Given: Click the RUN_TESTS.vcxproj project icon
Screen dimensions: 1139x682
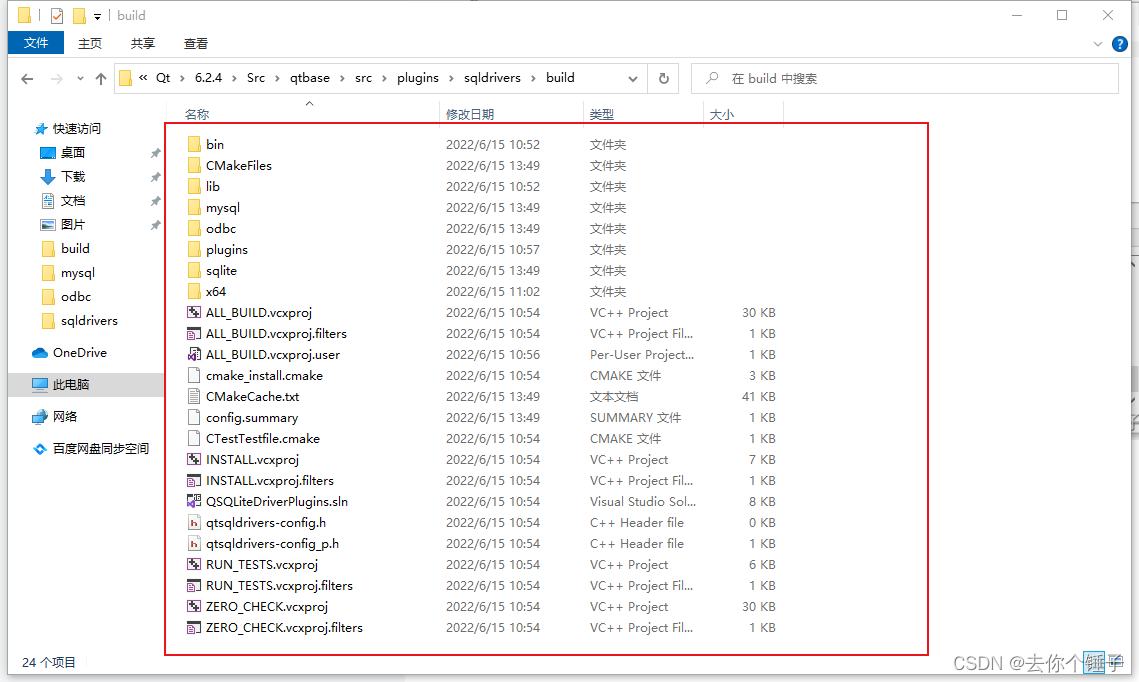Looking at the screenshot, I should [x=194, y=565].
